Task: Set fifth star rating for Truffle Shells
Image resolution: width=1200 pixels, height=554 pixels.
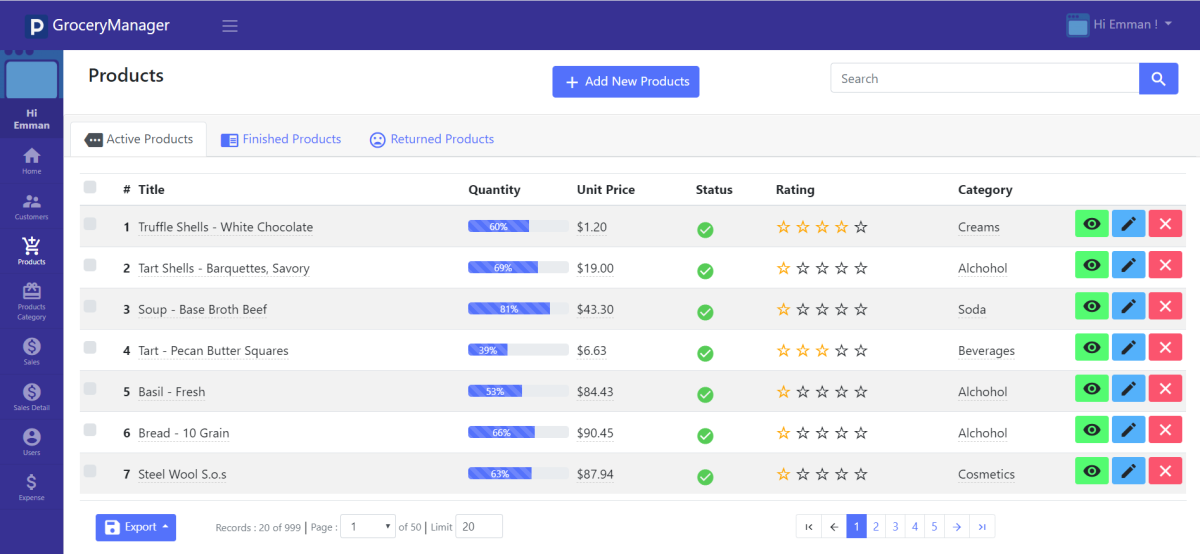Action: pyautogui.click(x=861, y=227)
